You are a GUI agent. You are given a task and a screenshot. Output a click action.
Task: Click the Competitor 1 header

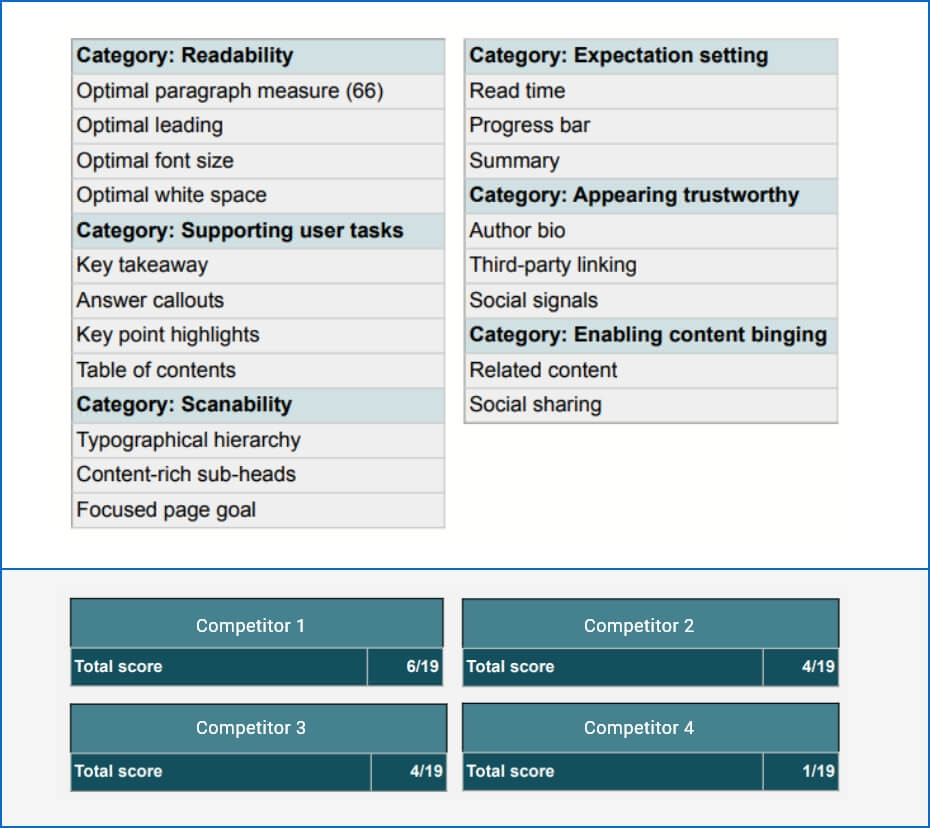tap(256, 626)
